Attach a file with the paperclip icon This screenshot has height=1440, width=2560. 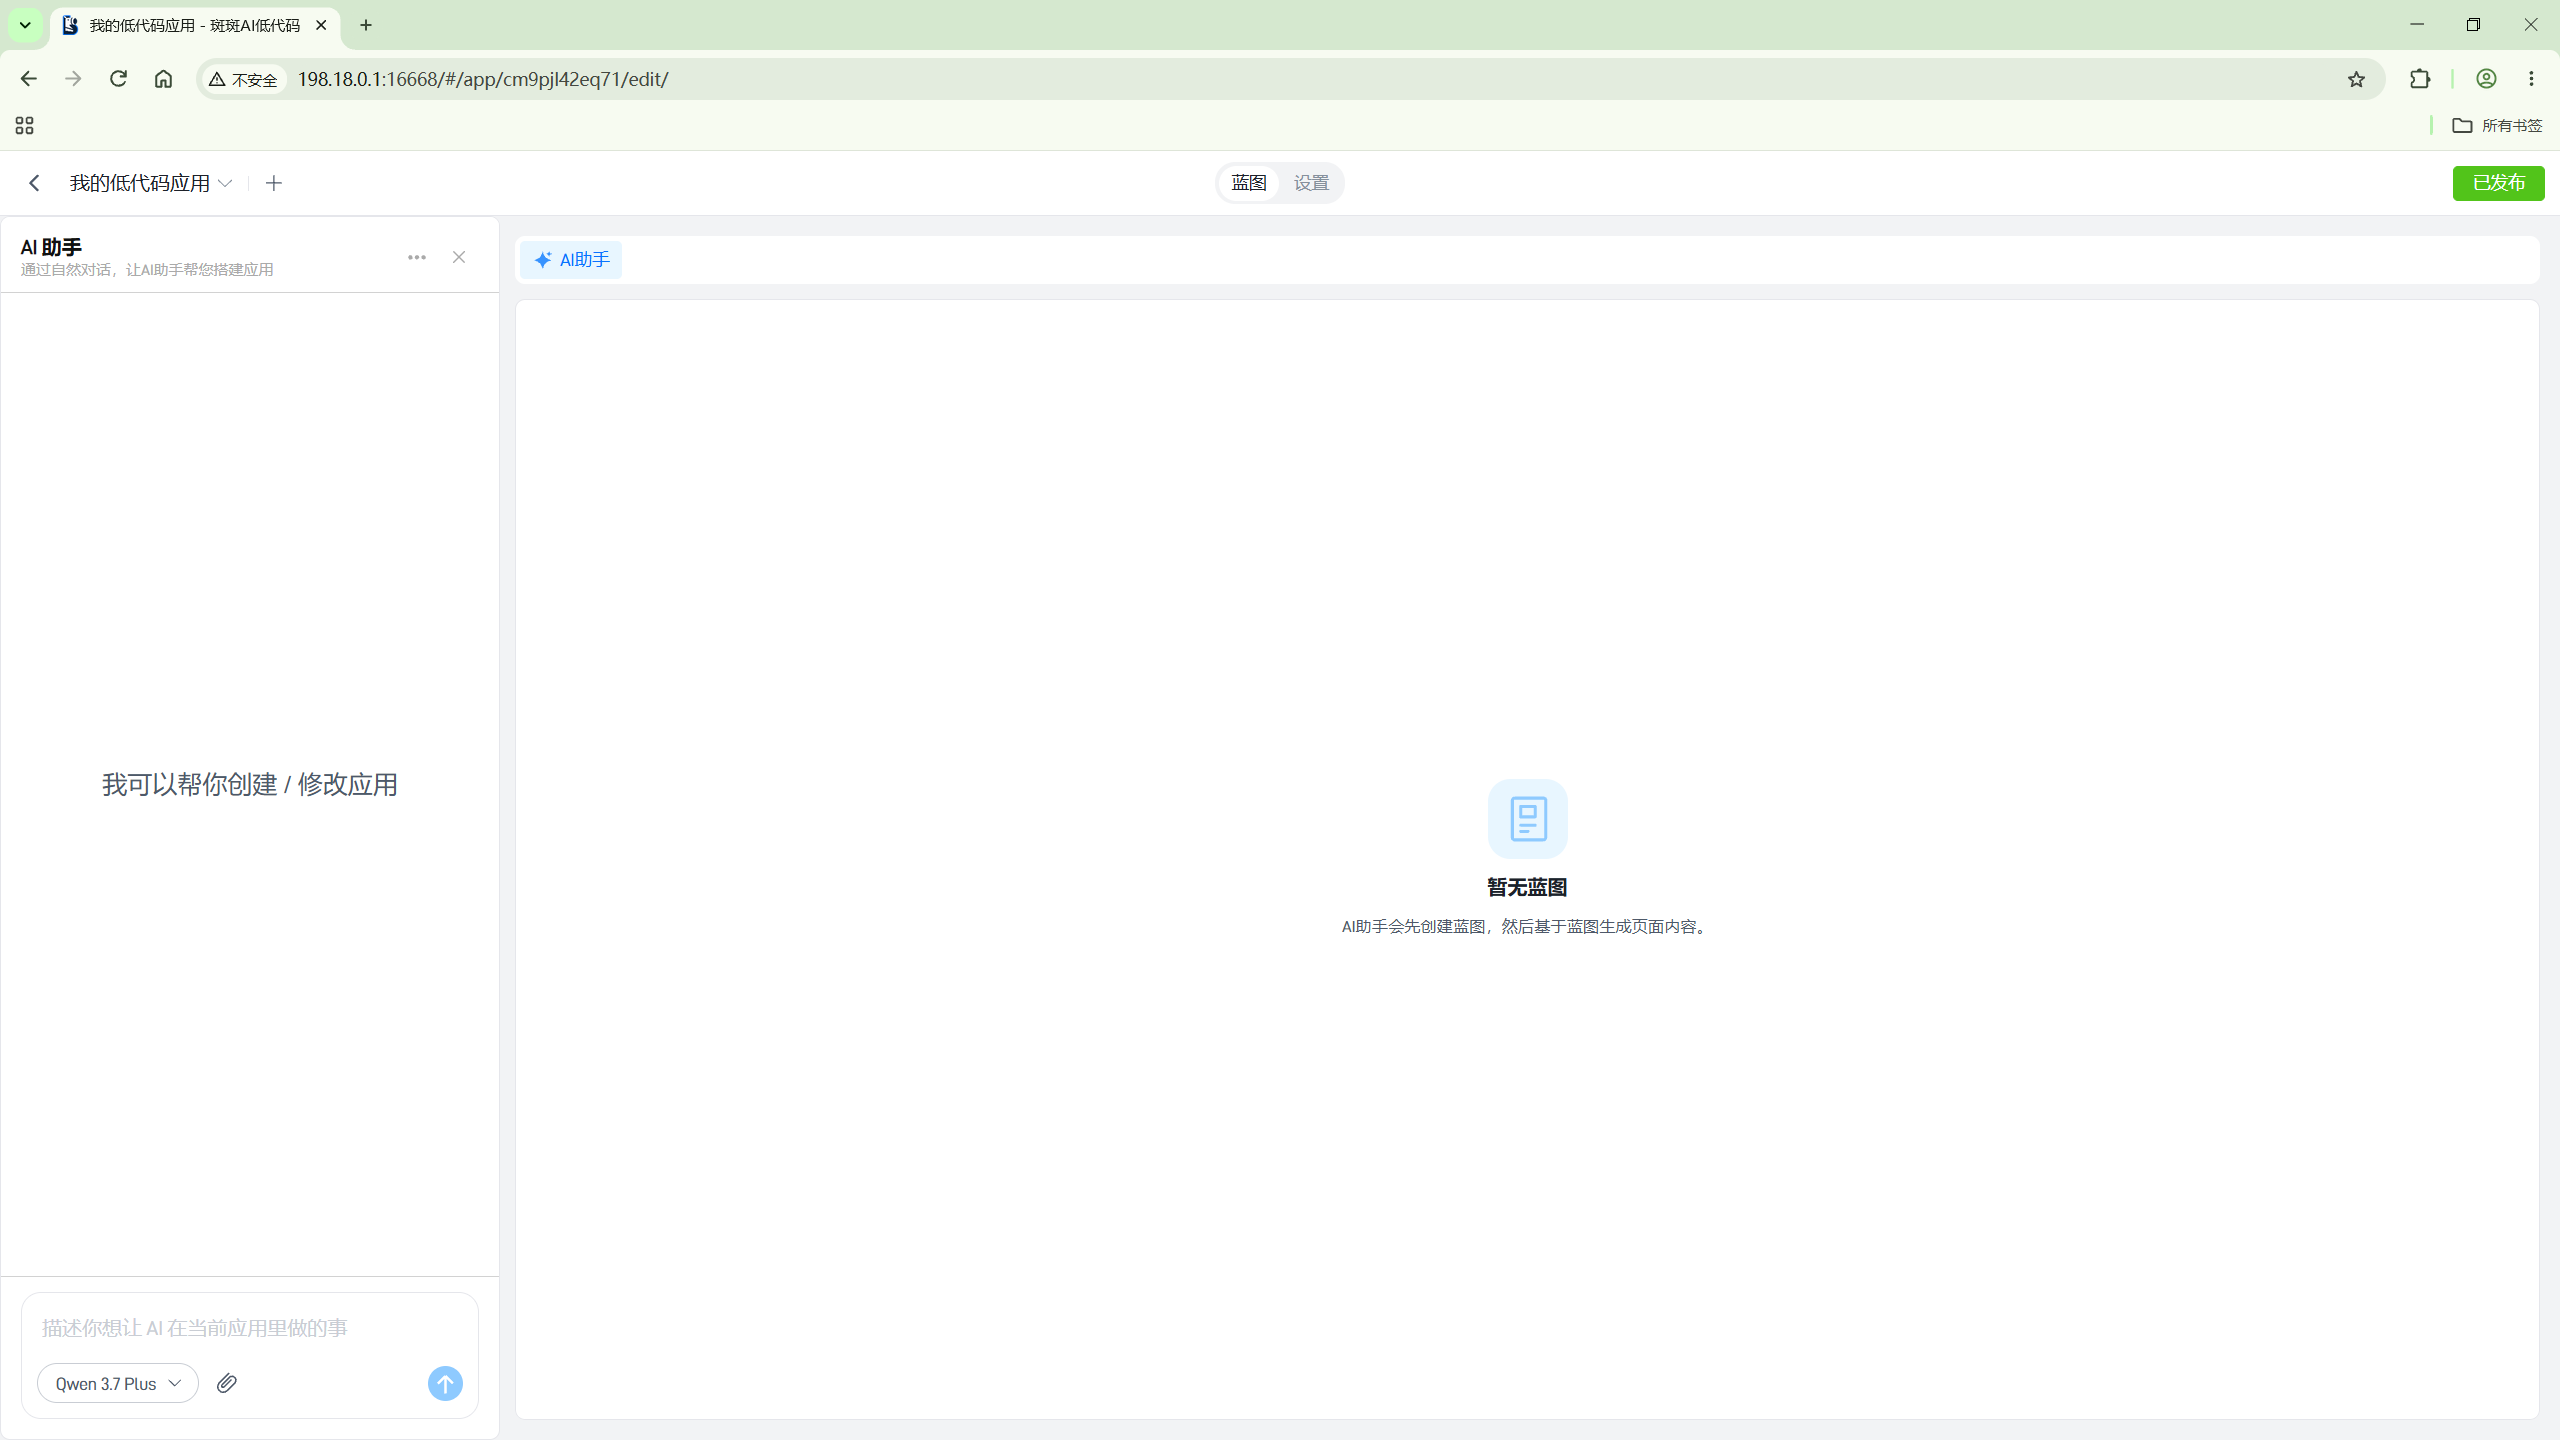click(x=227, y=1383)
